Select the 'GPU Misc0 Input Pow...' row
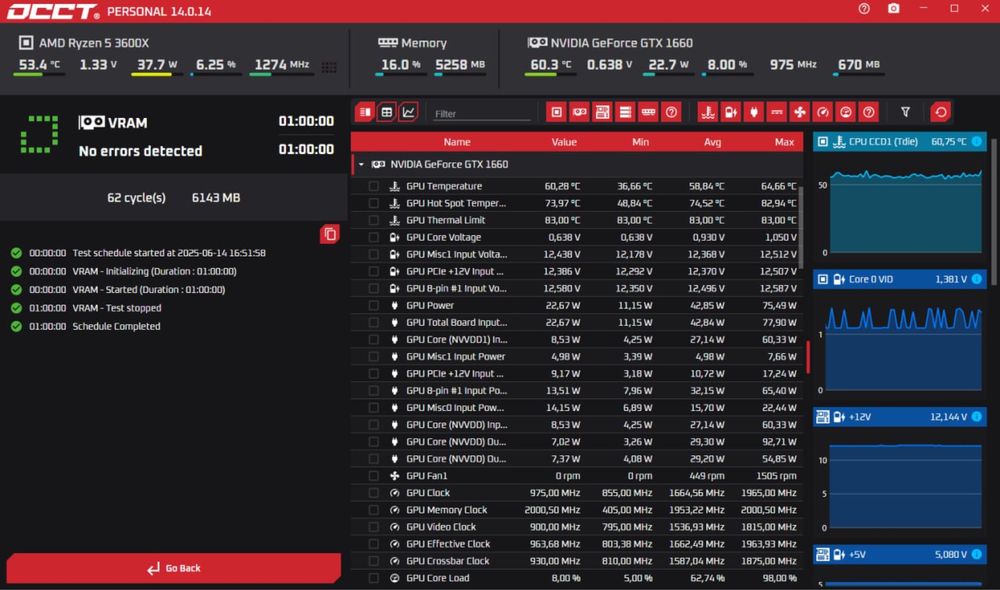 (577, 408)
